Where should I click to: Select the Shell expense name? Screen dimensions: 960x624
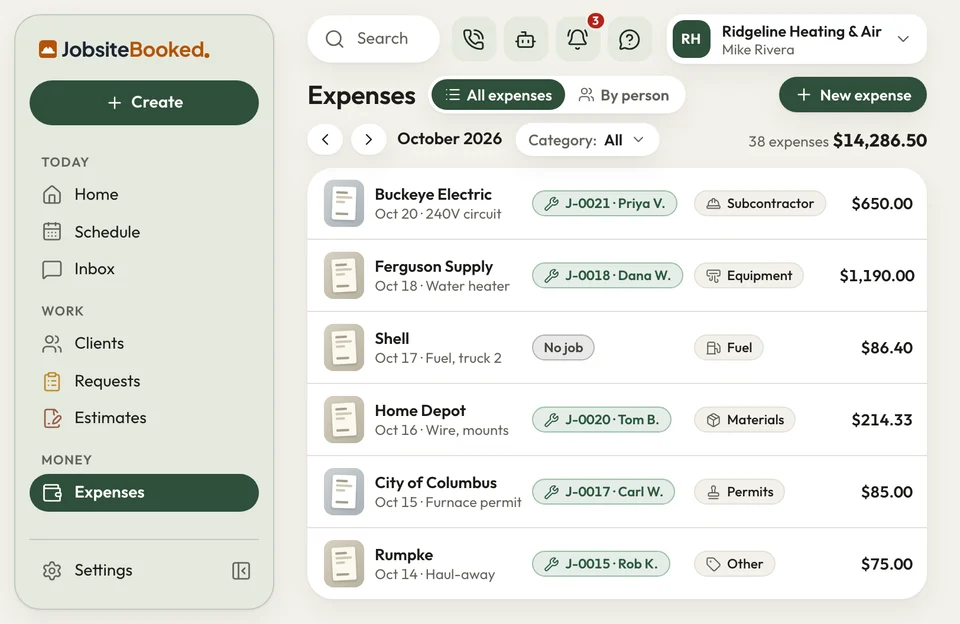392,339
